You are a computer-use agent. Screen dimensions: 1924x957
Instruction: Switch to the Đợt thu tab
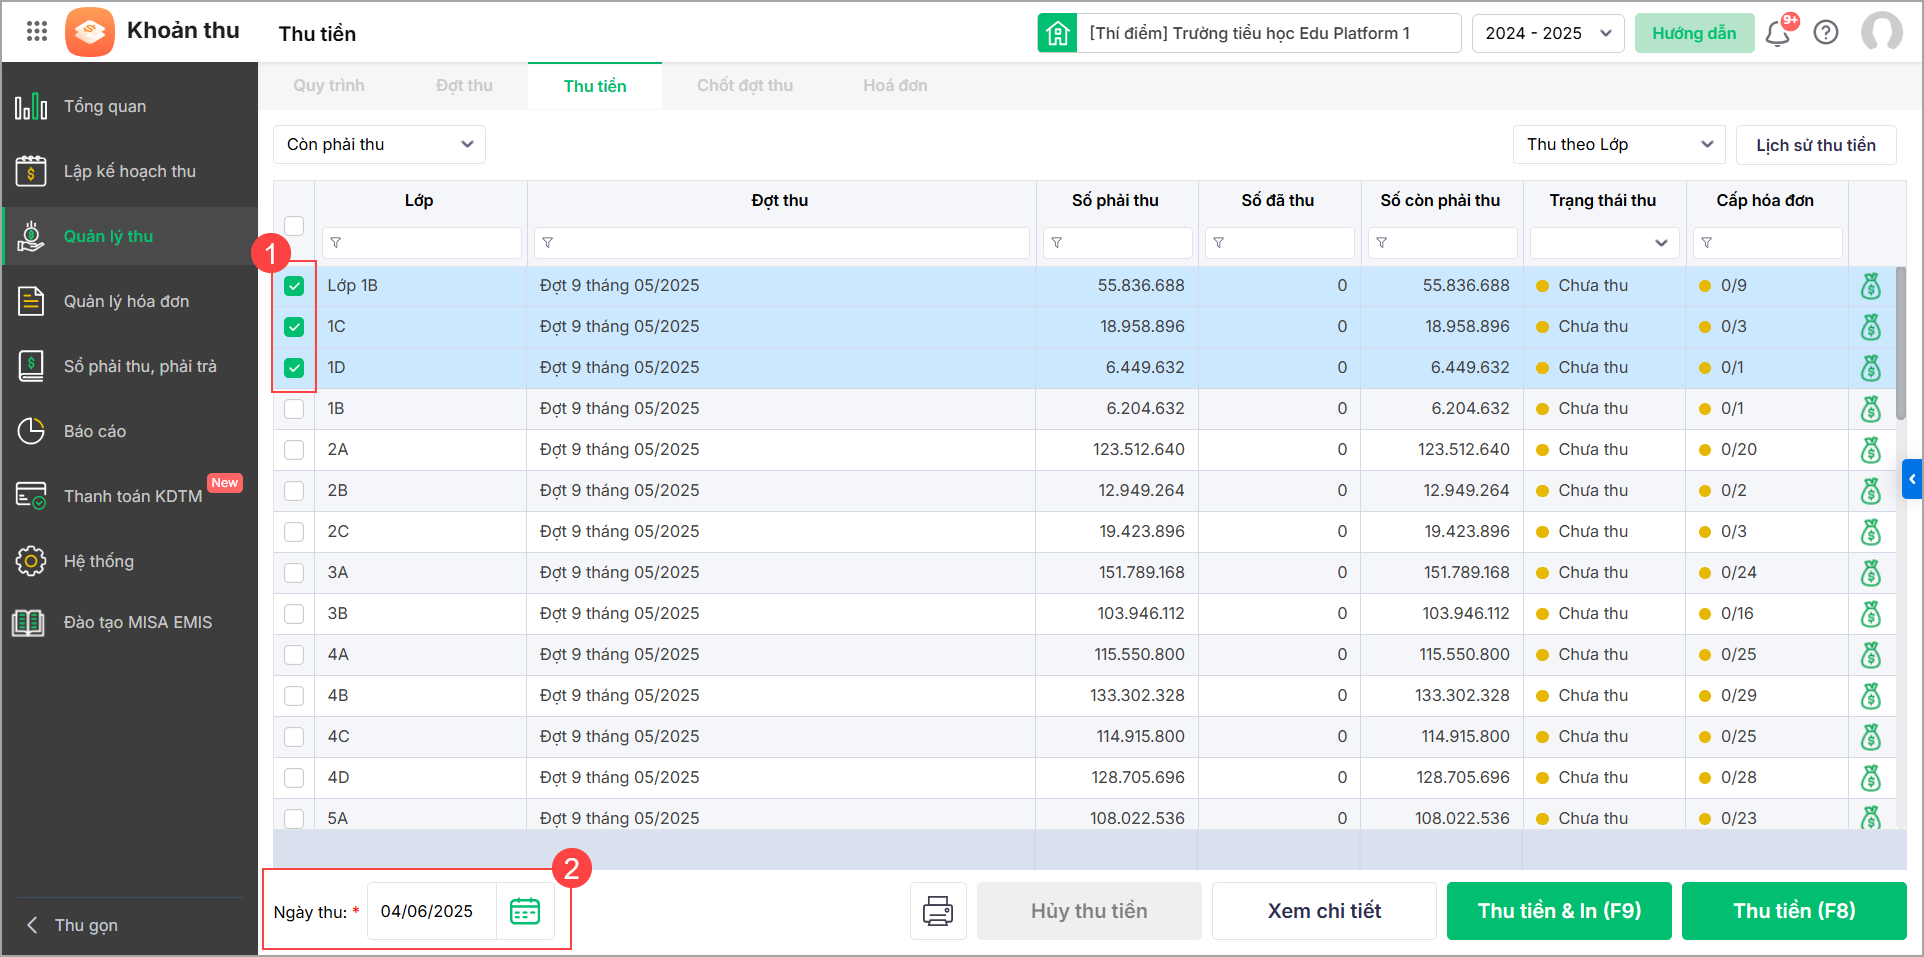point(464,86)
